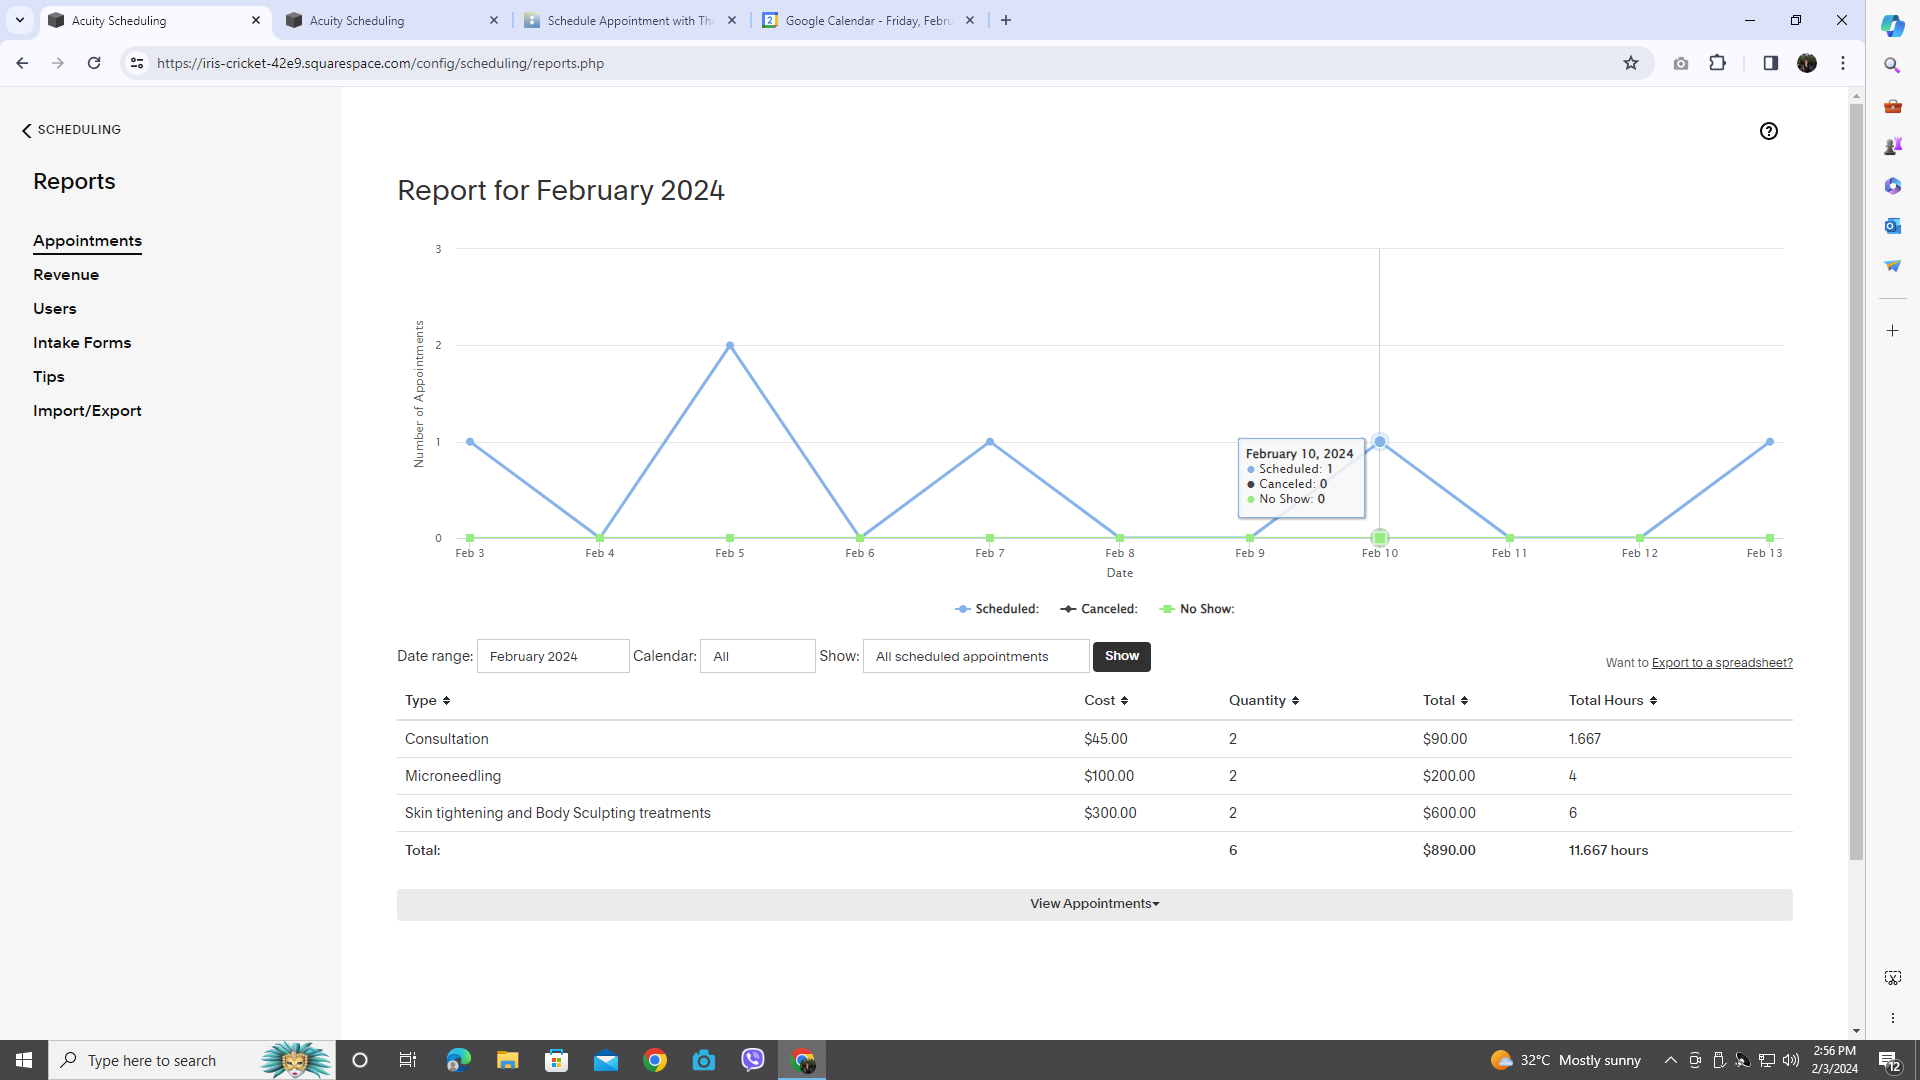This screenshot has height=1080, width=1920.
Task: Open the Revenue report section
Action: [x=66, y=275]
